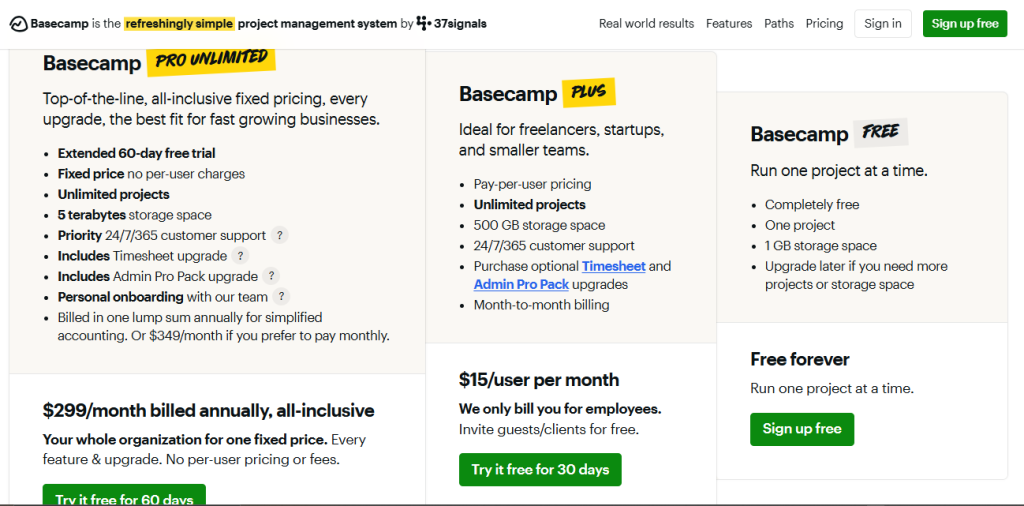Open the Admin Pro Pack link
The image size is (1024, 506).
(521, 284)
